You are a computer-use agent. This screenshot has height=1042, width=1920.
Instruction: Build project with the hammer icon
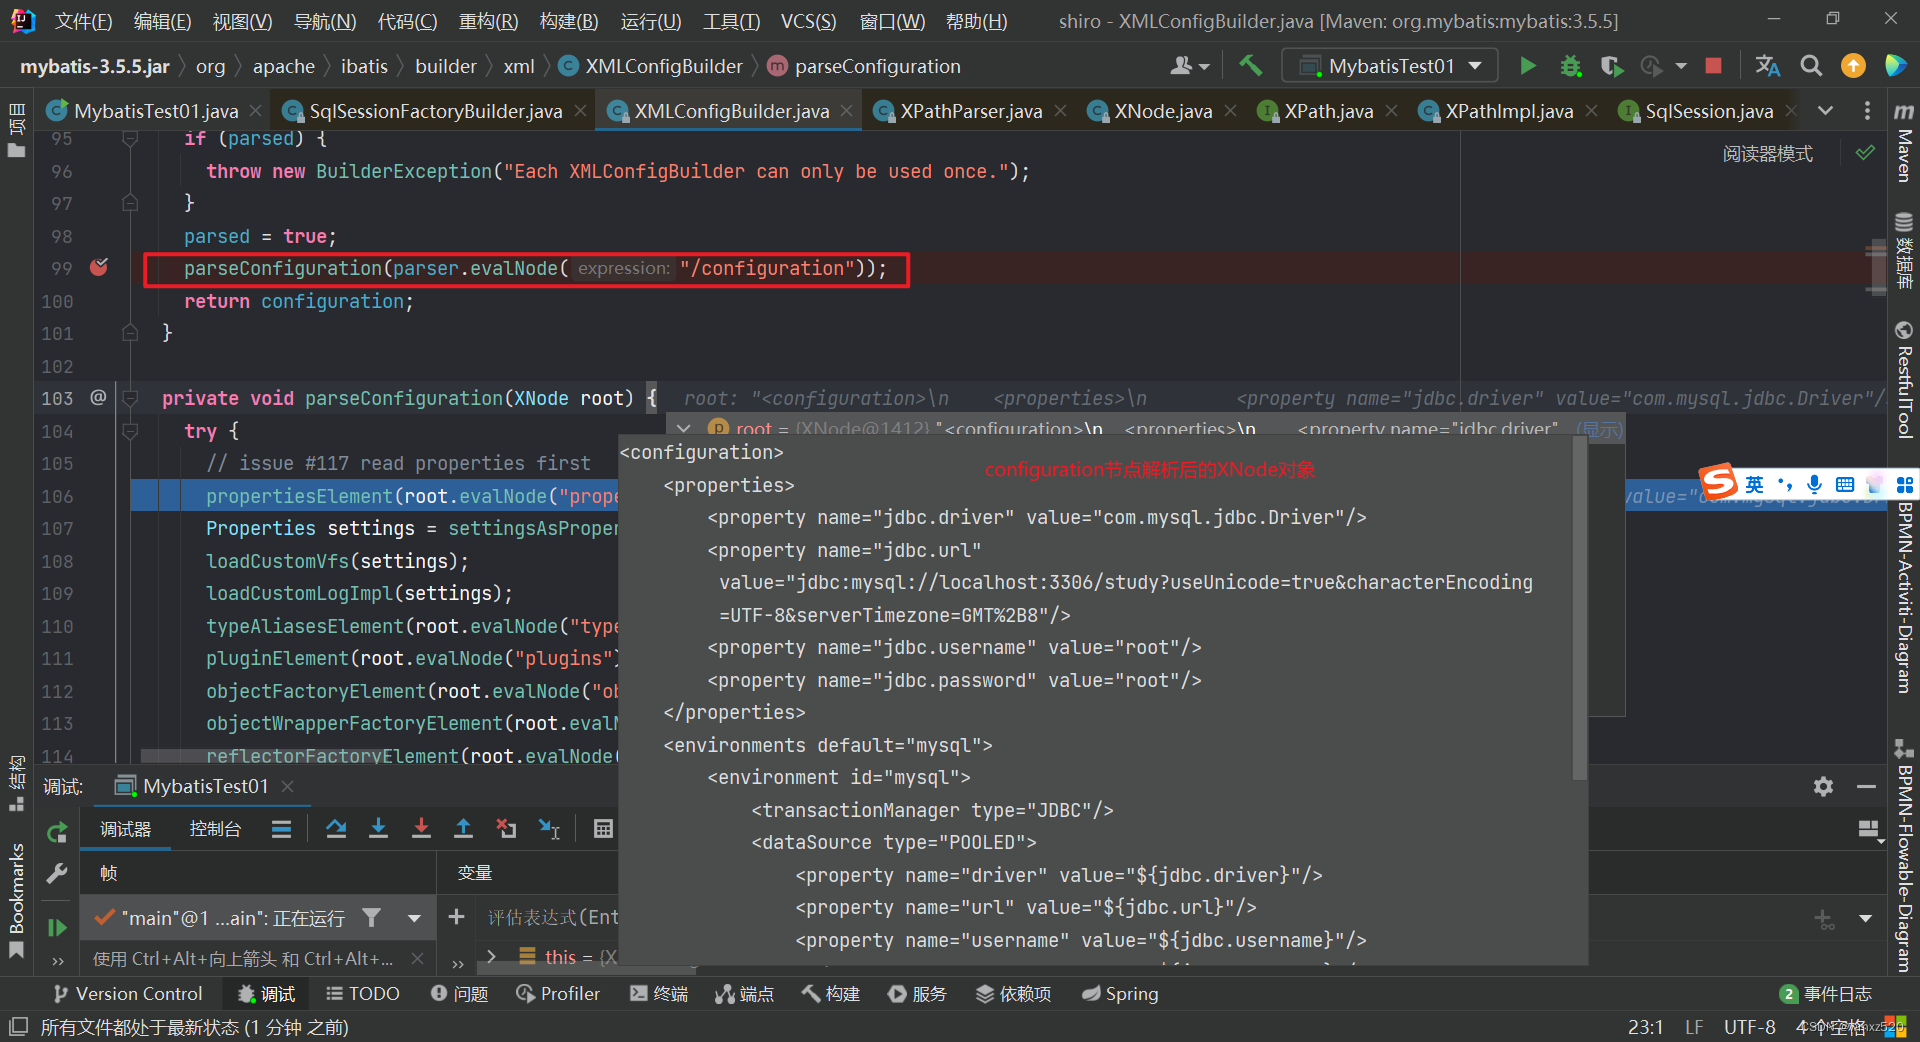point(1250,66)
